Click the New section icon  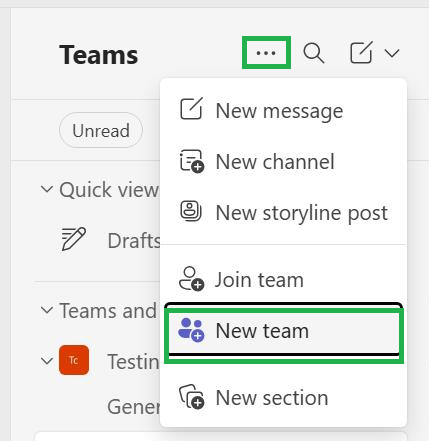point(192,397)
